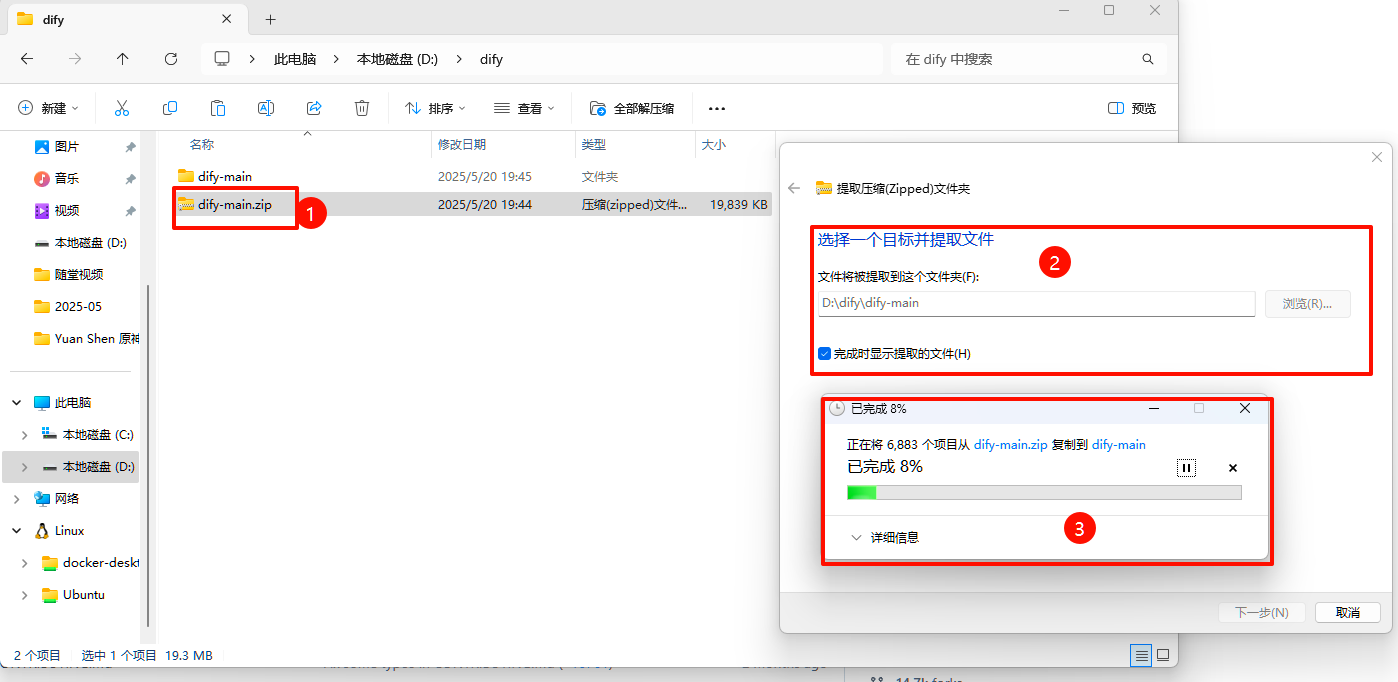1398x682 pixels.
Task: Click the Rename icon in toolbar
Action: [x=266, y=108]
